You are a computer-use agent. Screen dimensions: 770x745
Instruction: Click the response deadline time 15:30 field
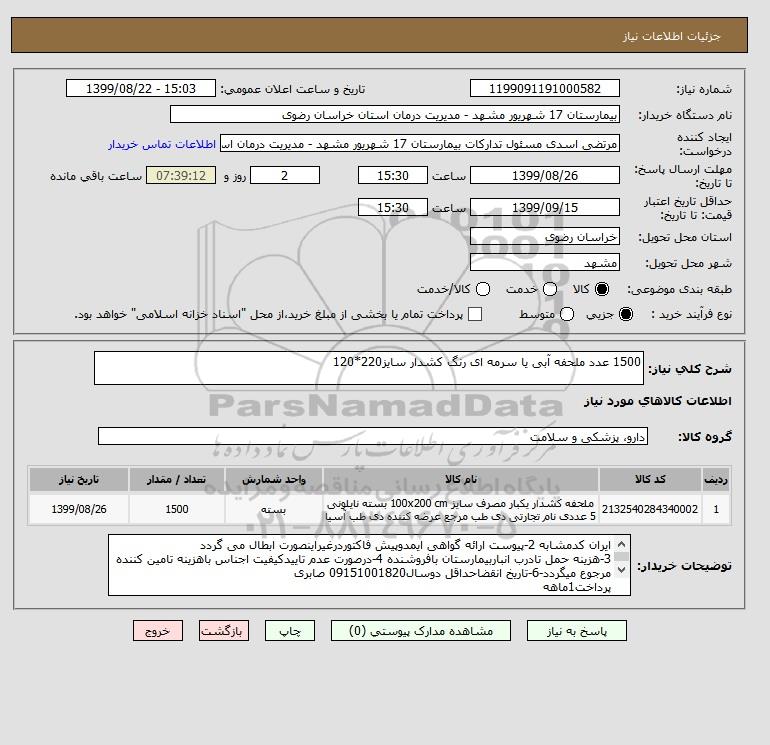(x=393, y=175)
